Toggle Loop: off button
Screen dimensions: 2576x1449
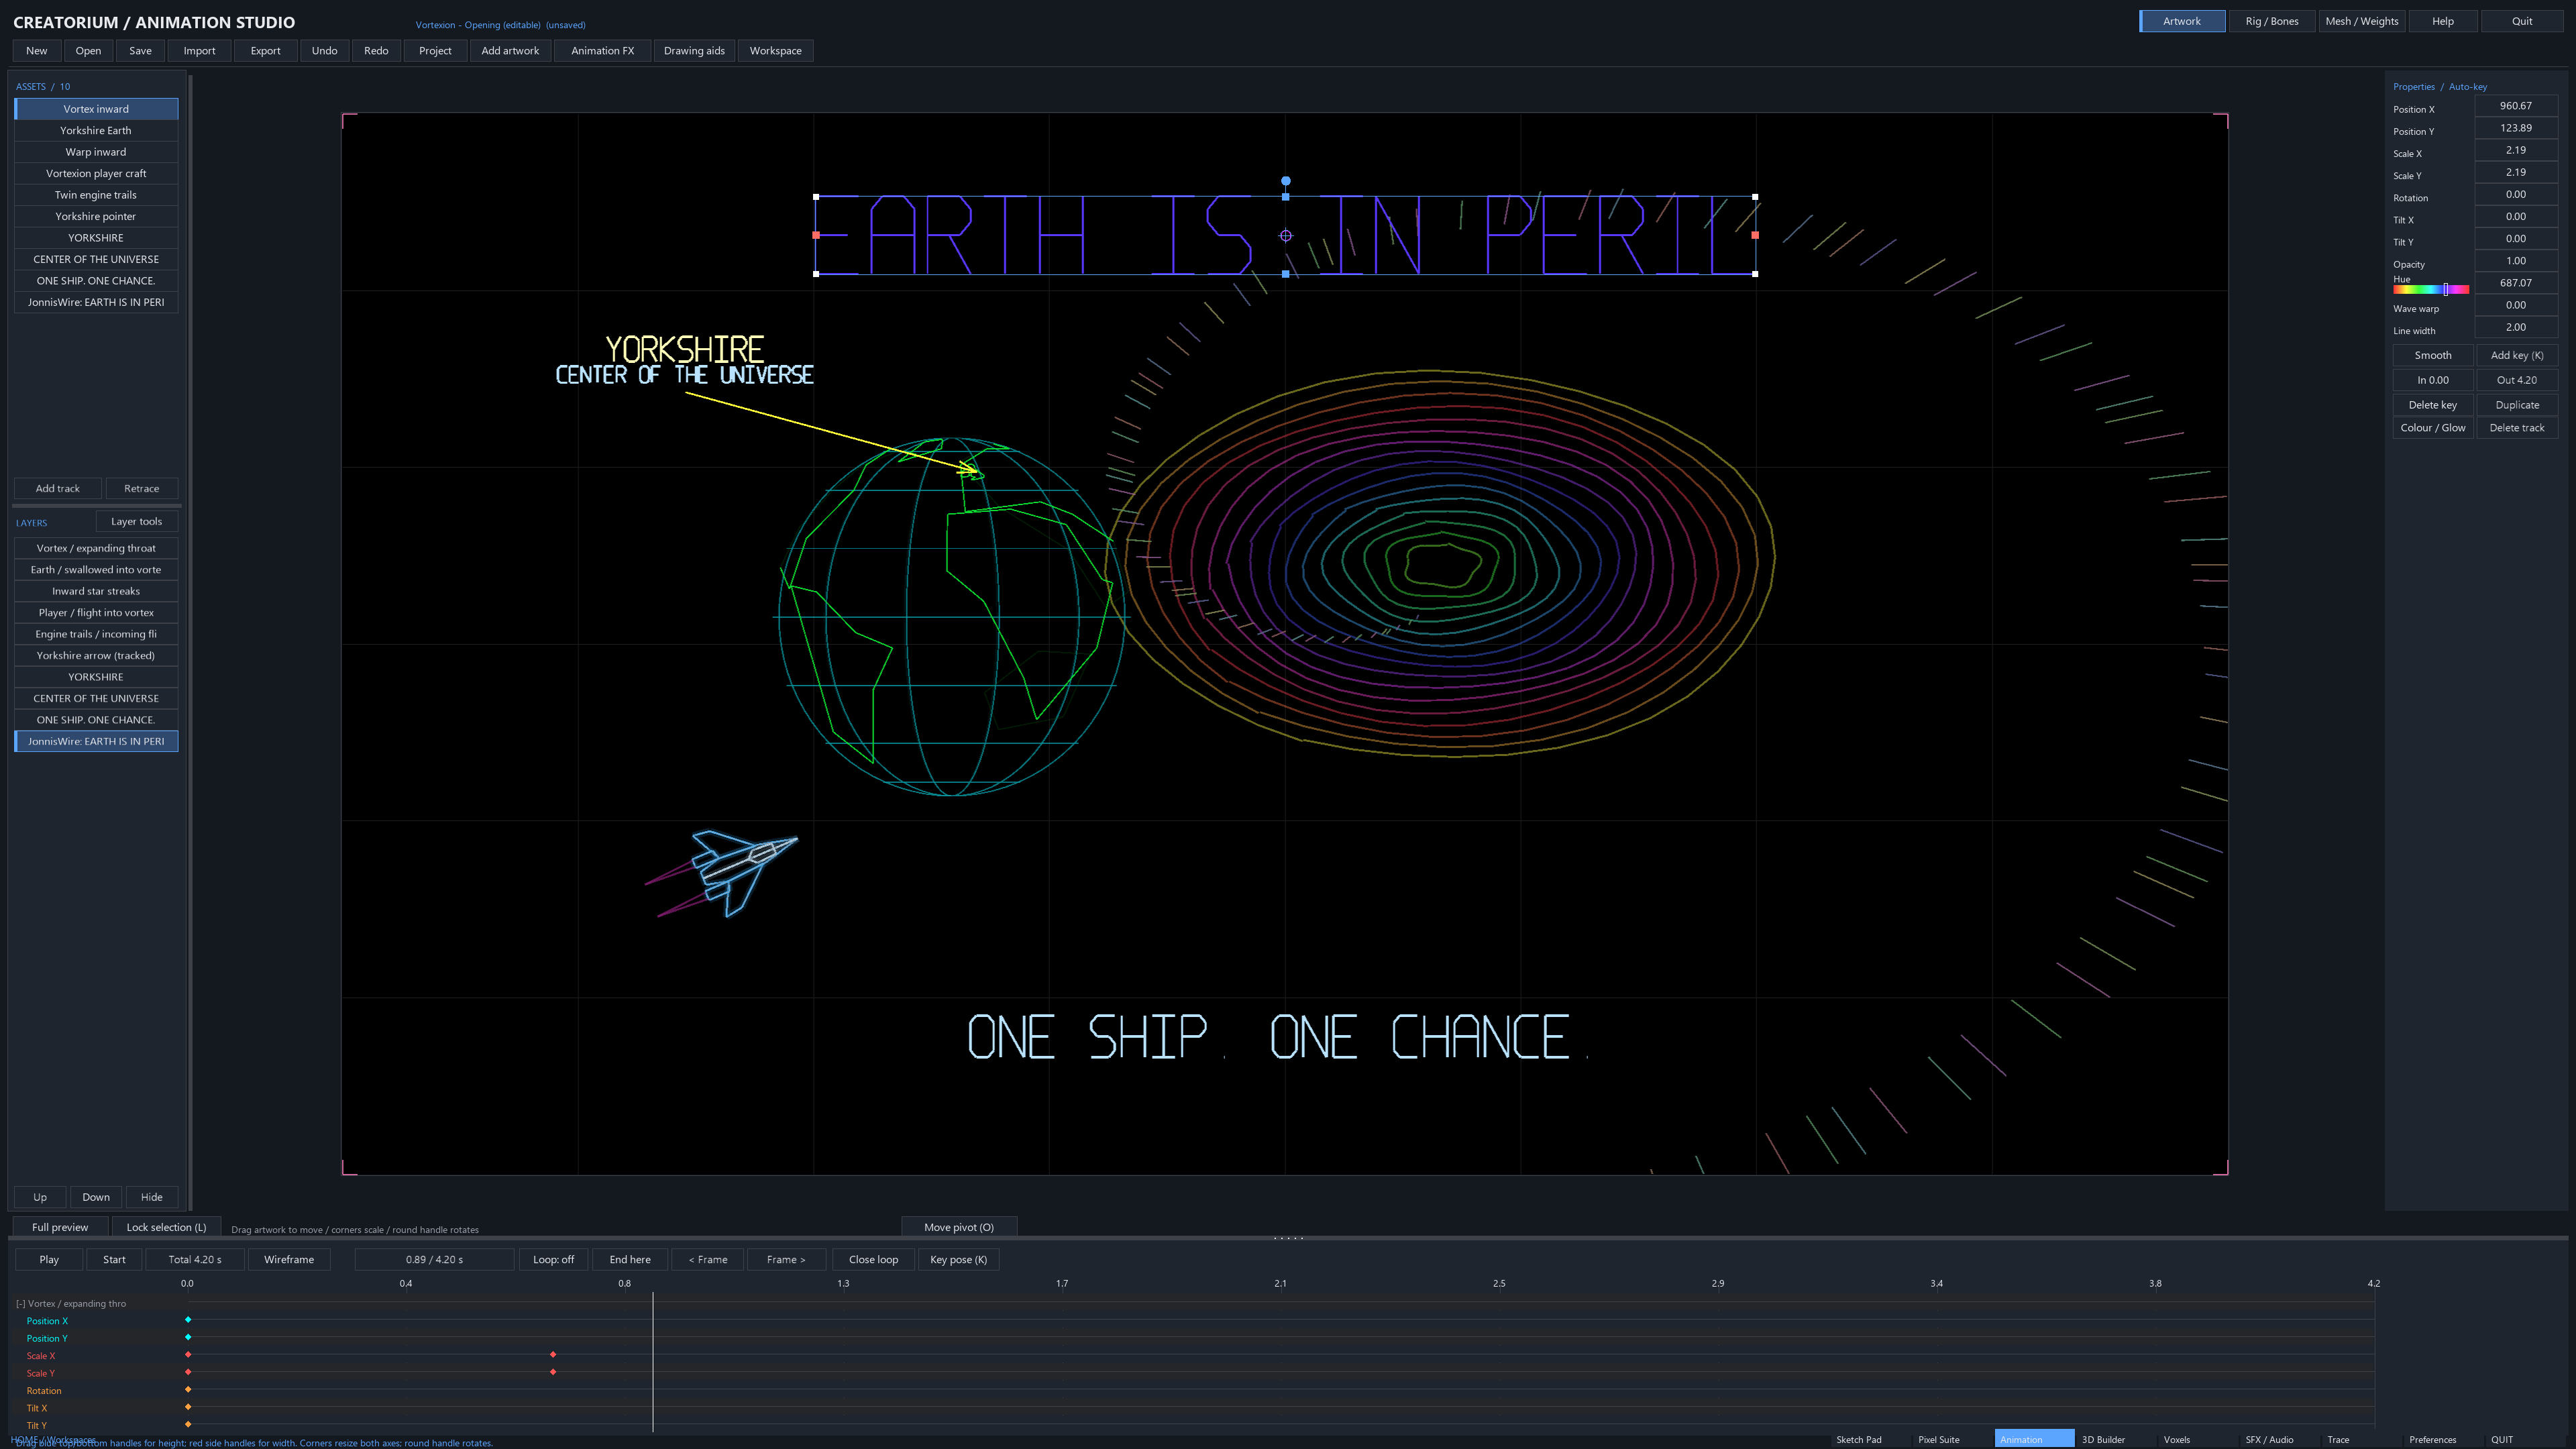[x=553, y=1259]
